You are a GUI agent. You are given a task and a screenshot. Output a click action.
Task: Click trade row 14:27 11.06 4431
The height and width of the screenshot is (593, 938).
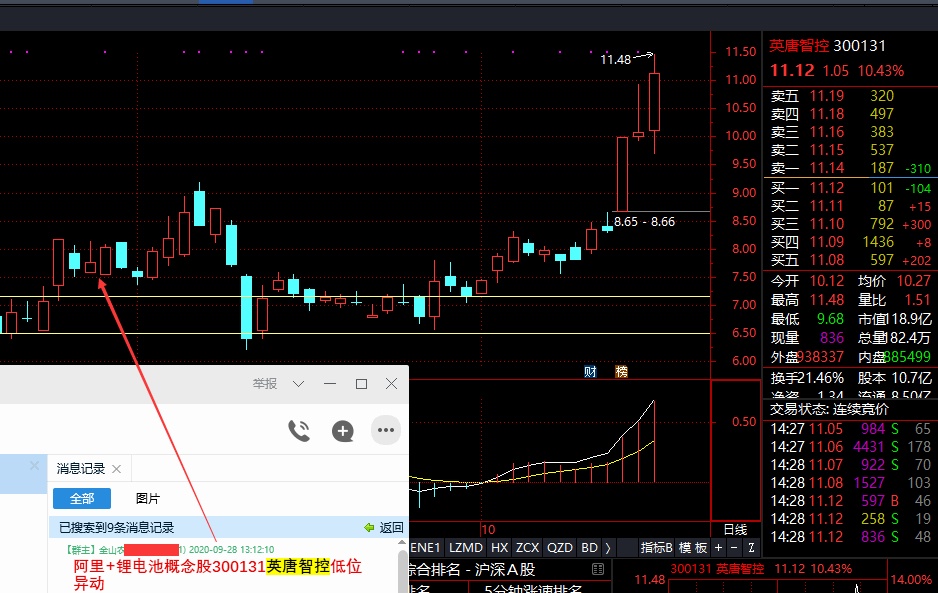pyautogui.click(x=851, y=447)
